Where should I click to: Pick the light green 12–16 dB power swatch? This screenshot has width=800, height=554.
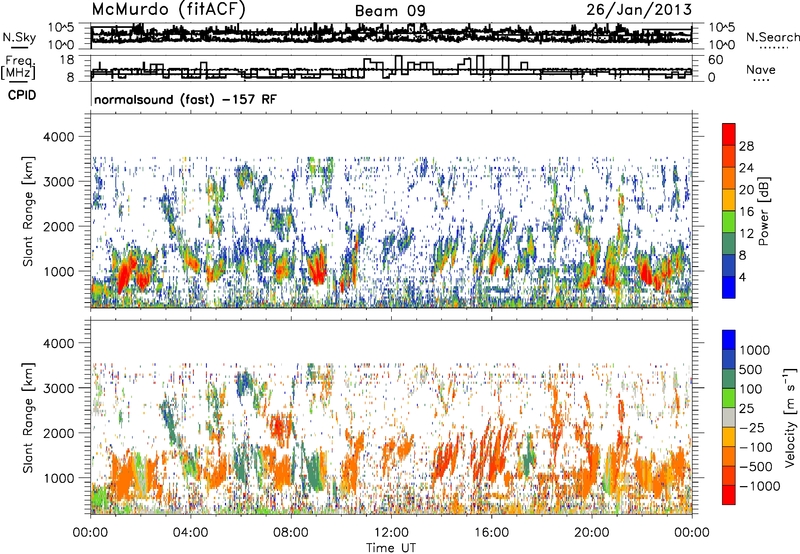pyautogui.click(x=729, y=222)
